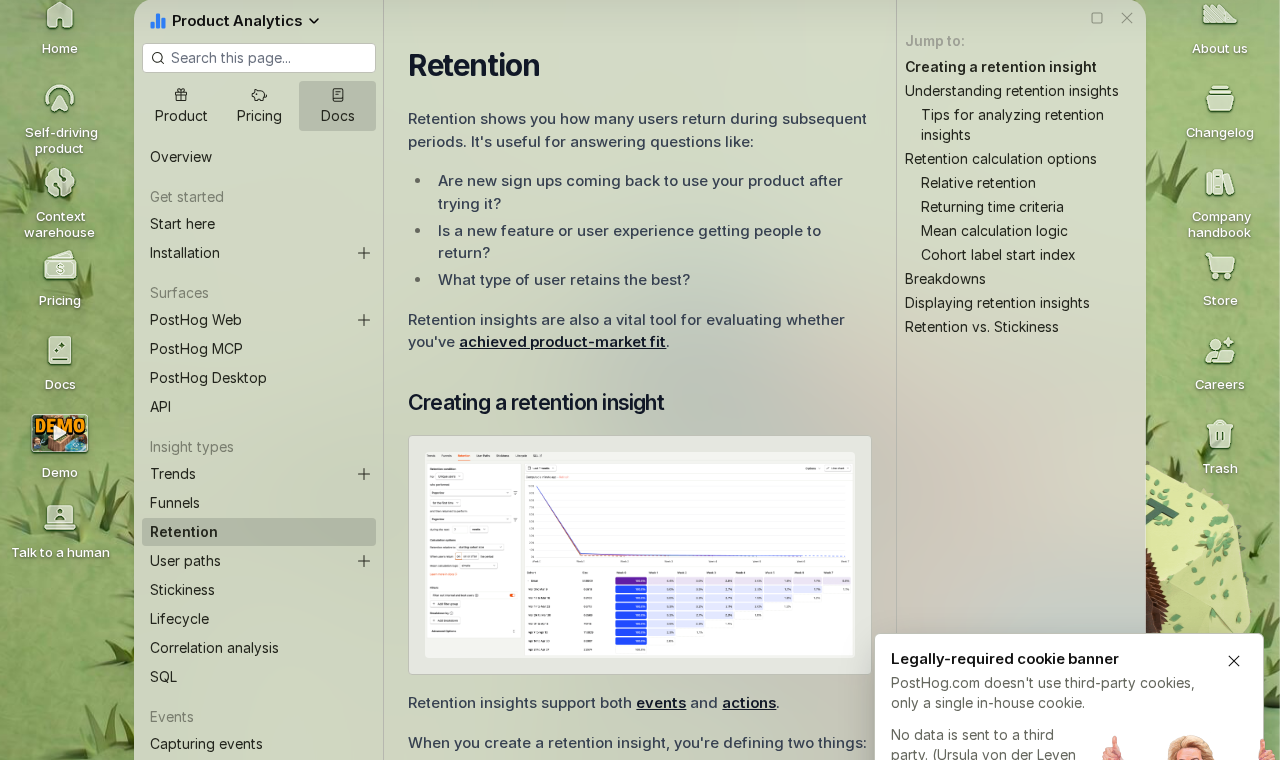
Task: Open the PostHog MCP page
Action: tap(259, 349)
